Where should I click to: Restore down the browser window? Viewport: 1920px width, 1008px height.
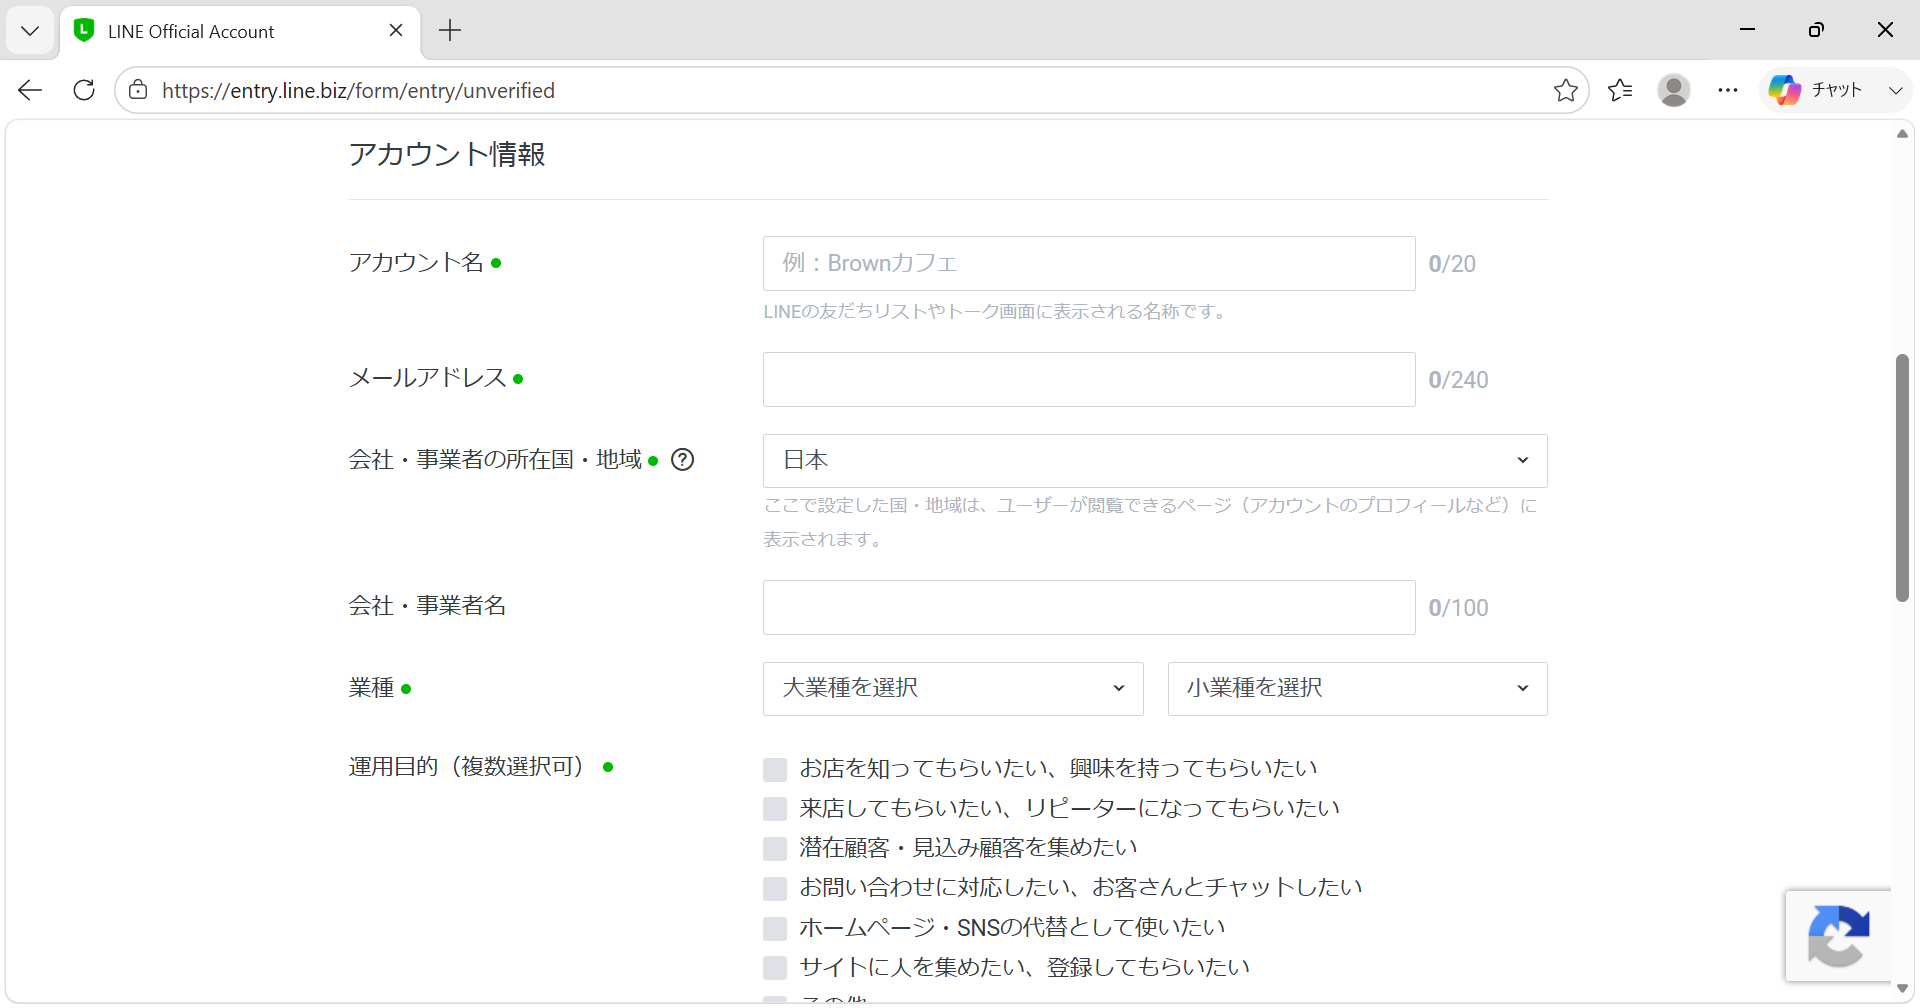[x=1816, y=30]
